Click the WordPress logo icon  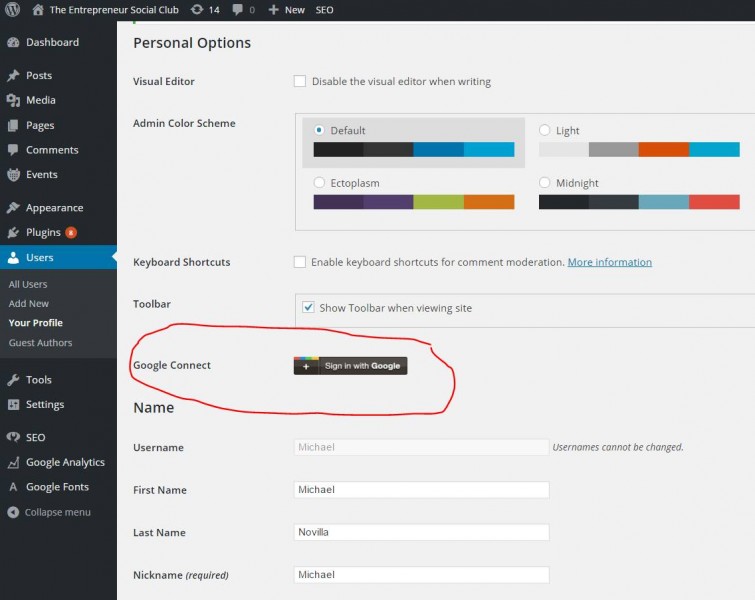(13, 9)
